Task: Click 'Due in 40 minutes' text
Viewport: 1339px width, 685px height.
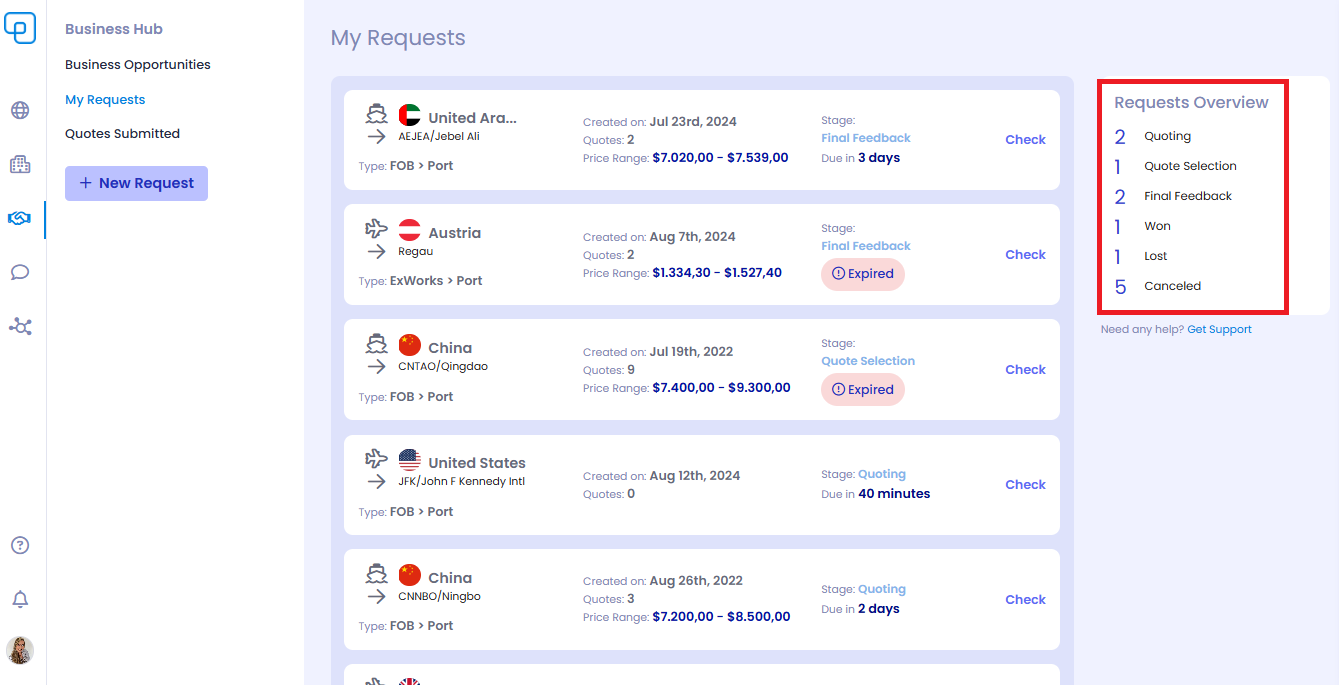Action: coord(876,494)
